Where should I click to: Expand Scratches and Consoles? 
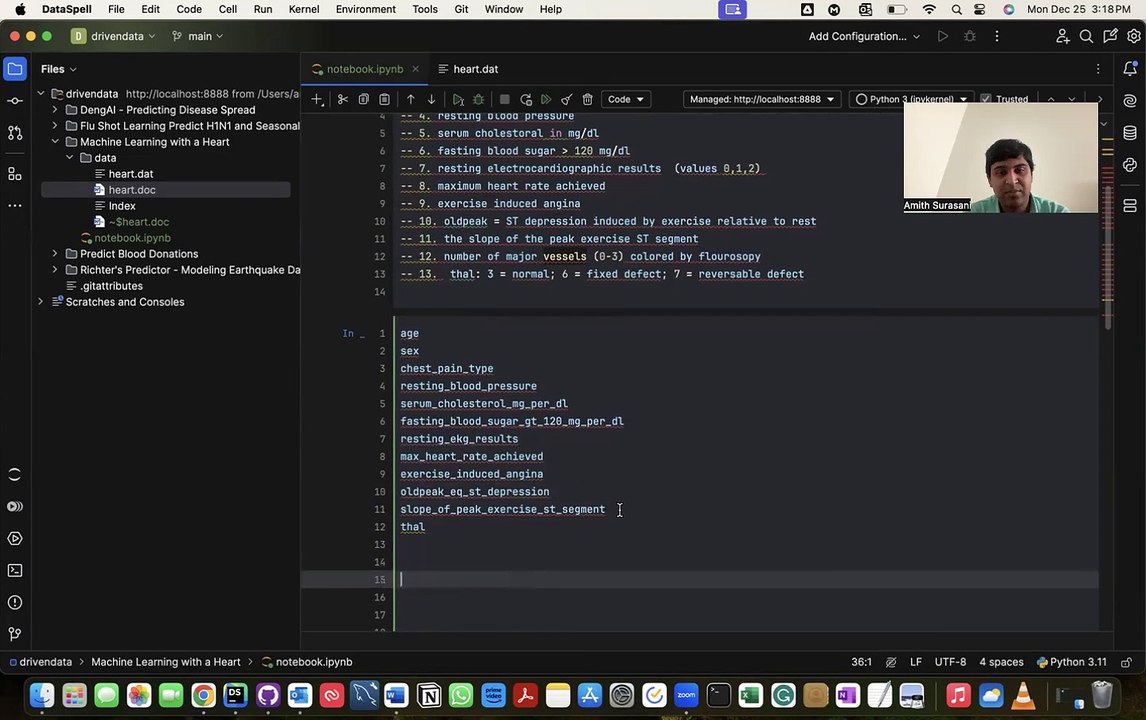click(40, 302)
